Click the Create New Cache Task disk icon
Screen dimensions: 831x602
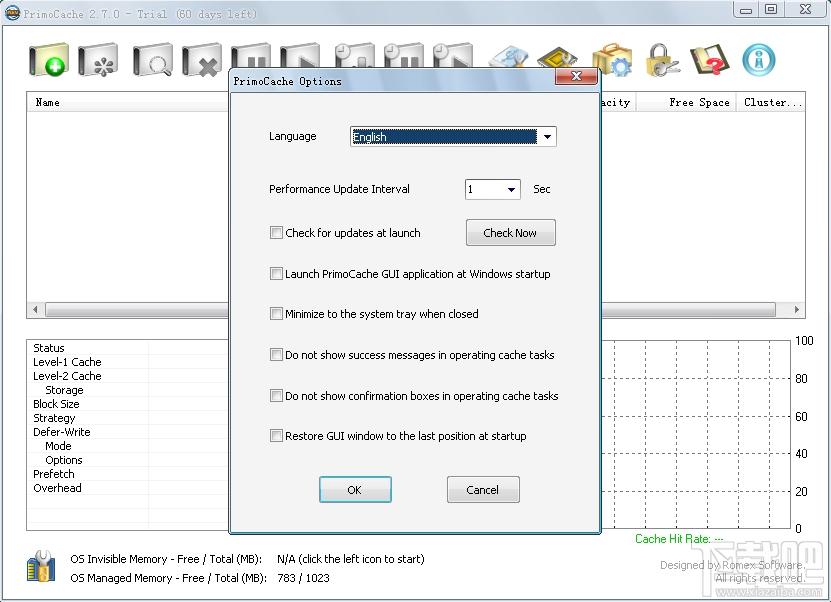coord(48,60)
